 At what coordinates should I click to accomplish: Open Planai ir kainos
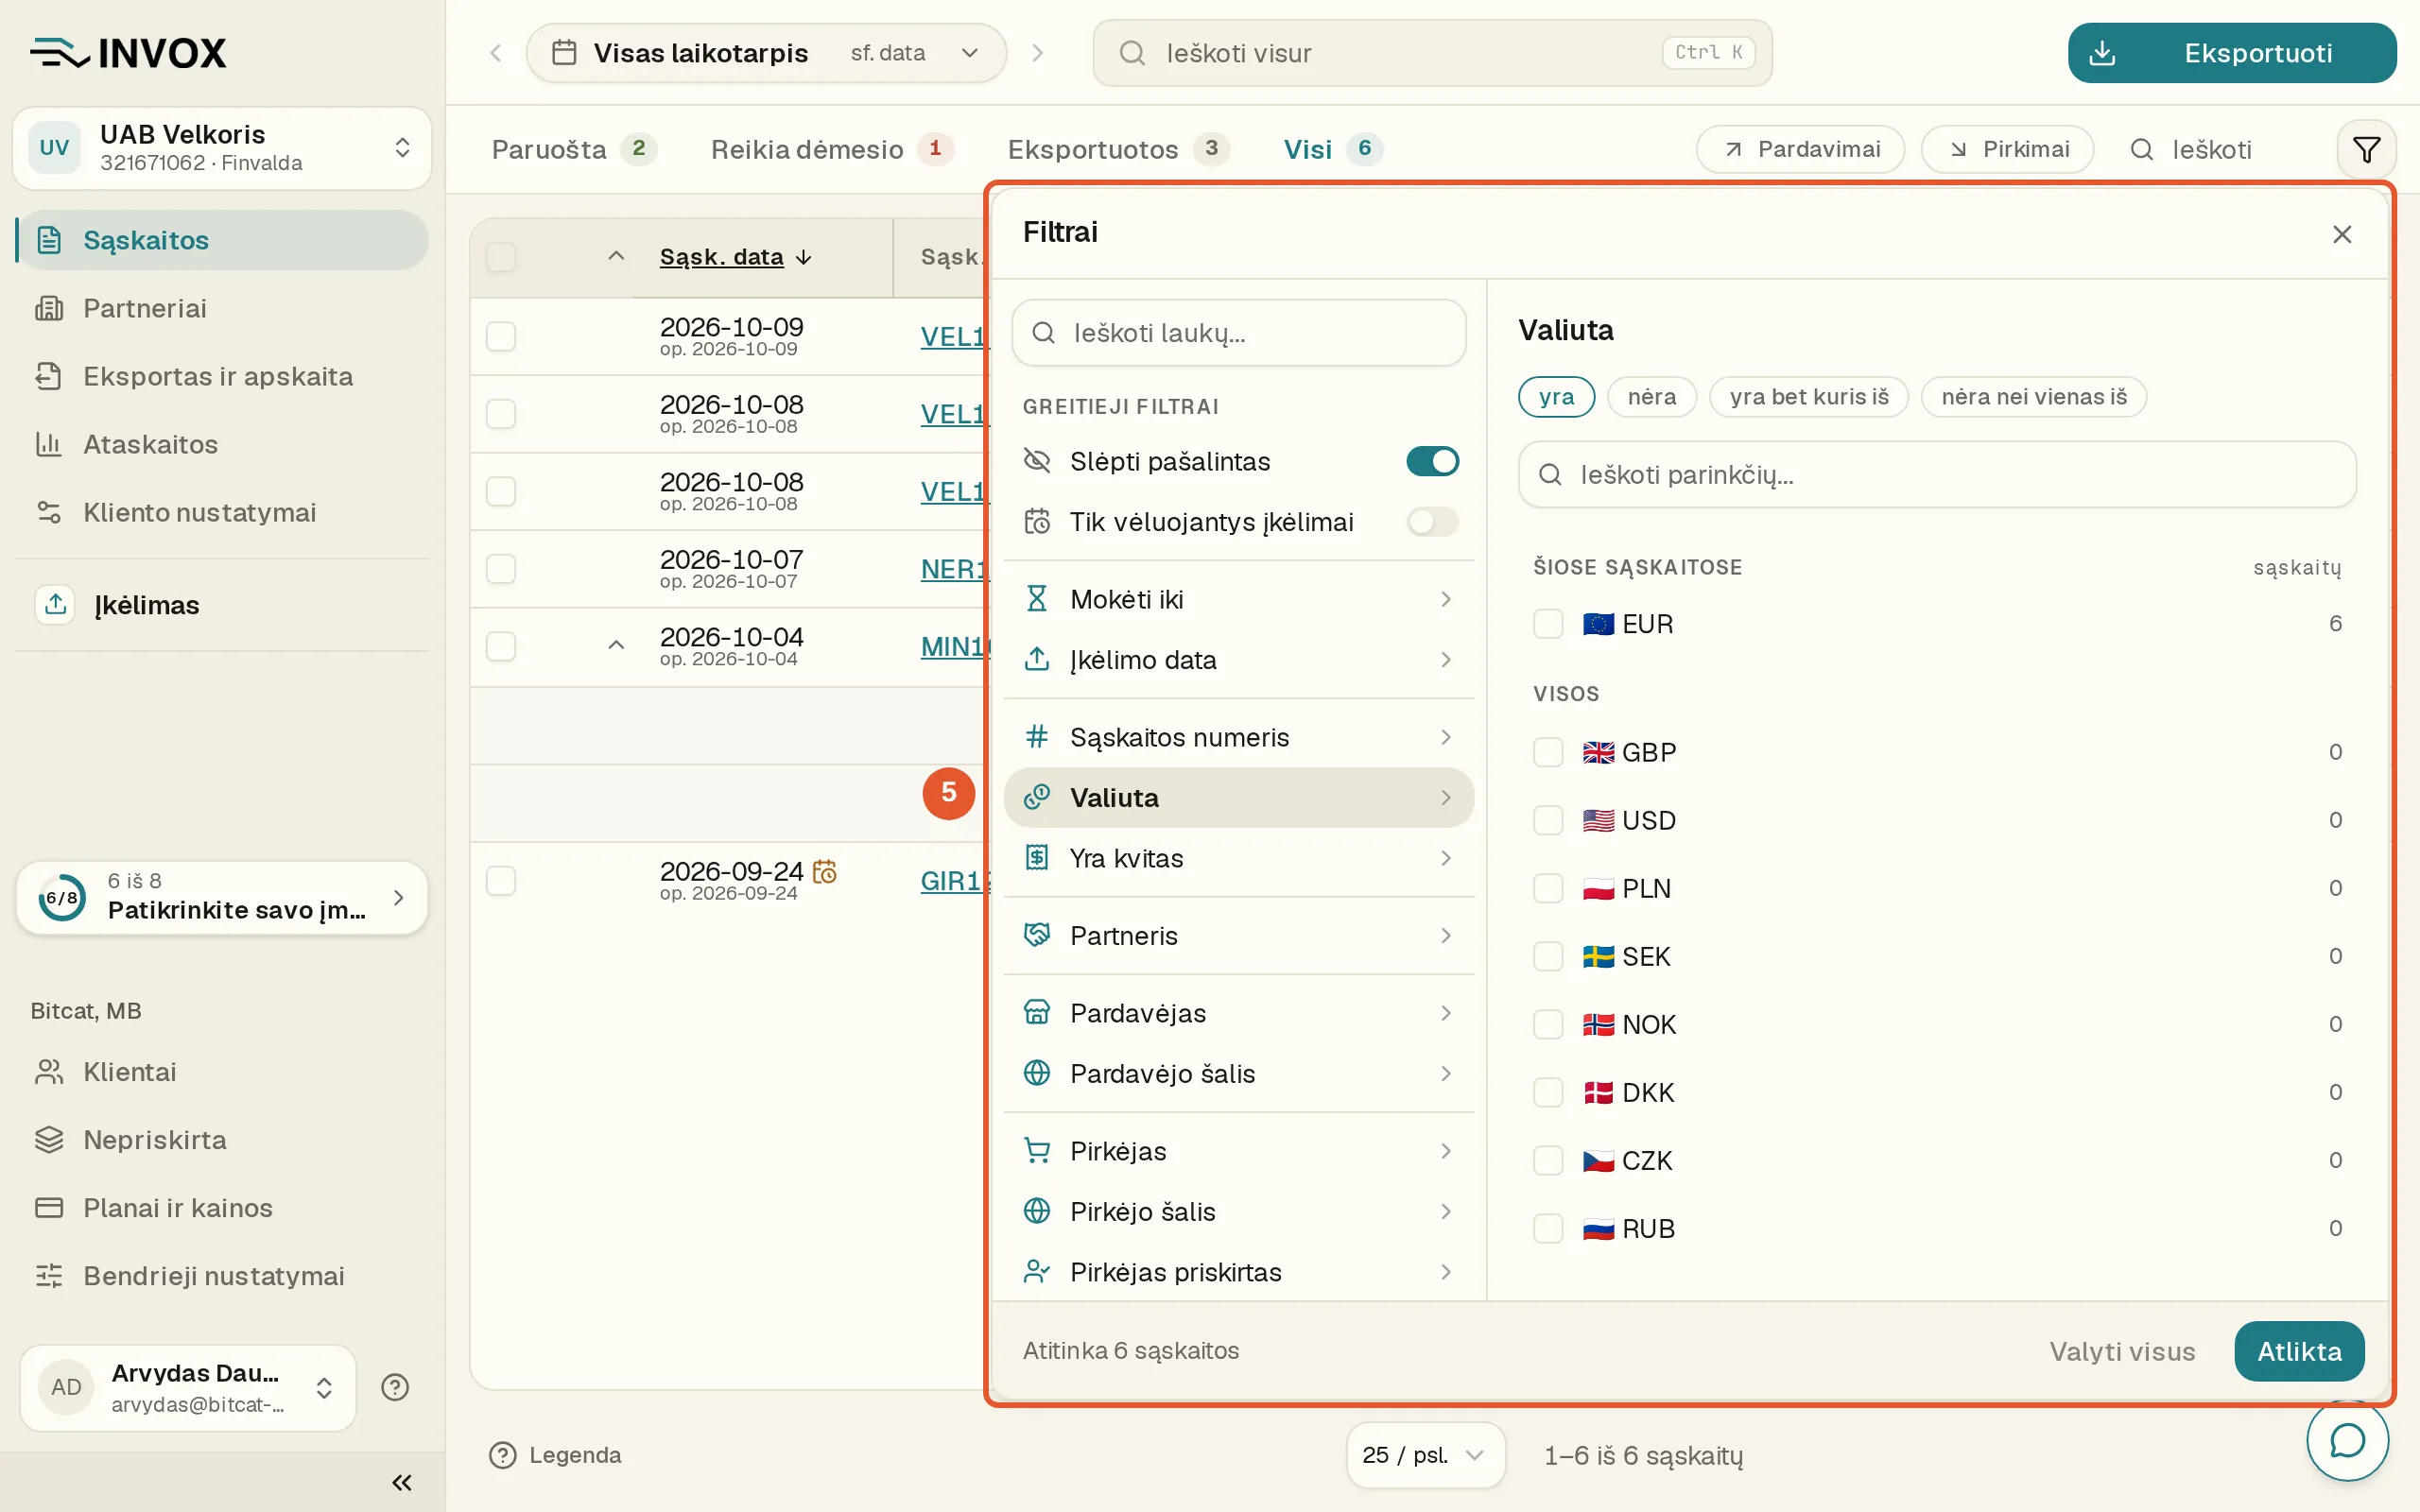point(224,1208)
